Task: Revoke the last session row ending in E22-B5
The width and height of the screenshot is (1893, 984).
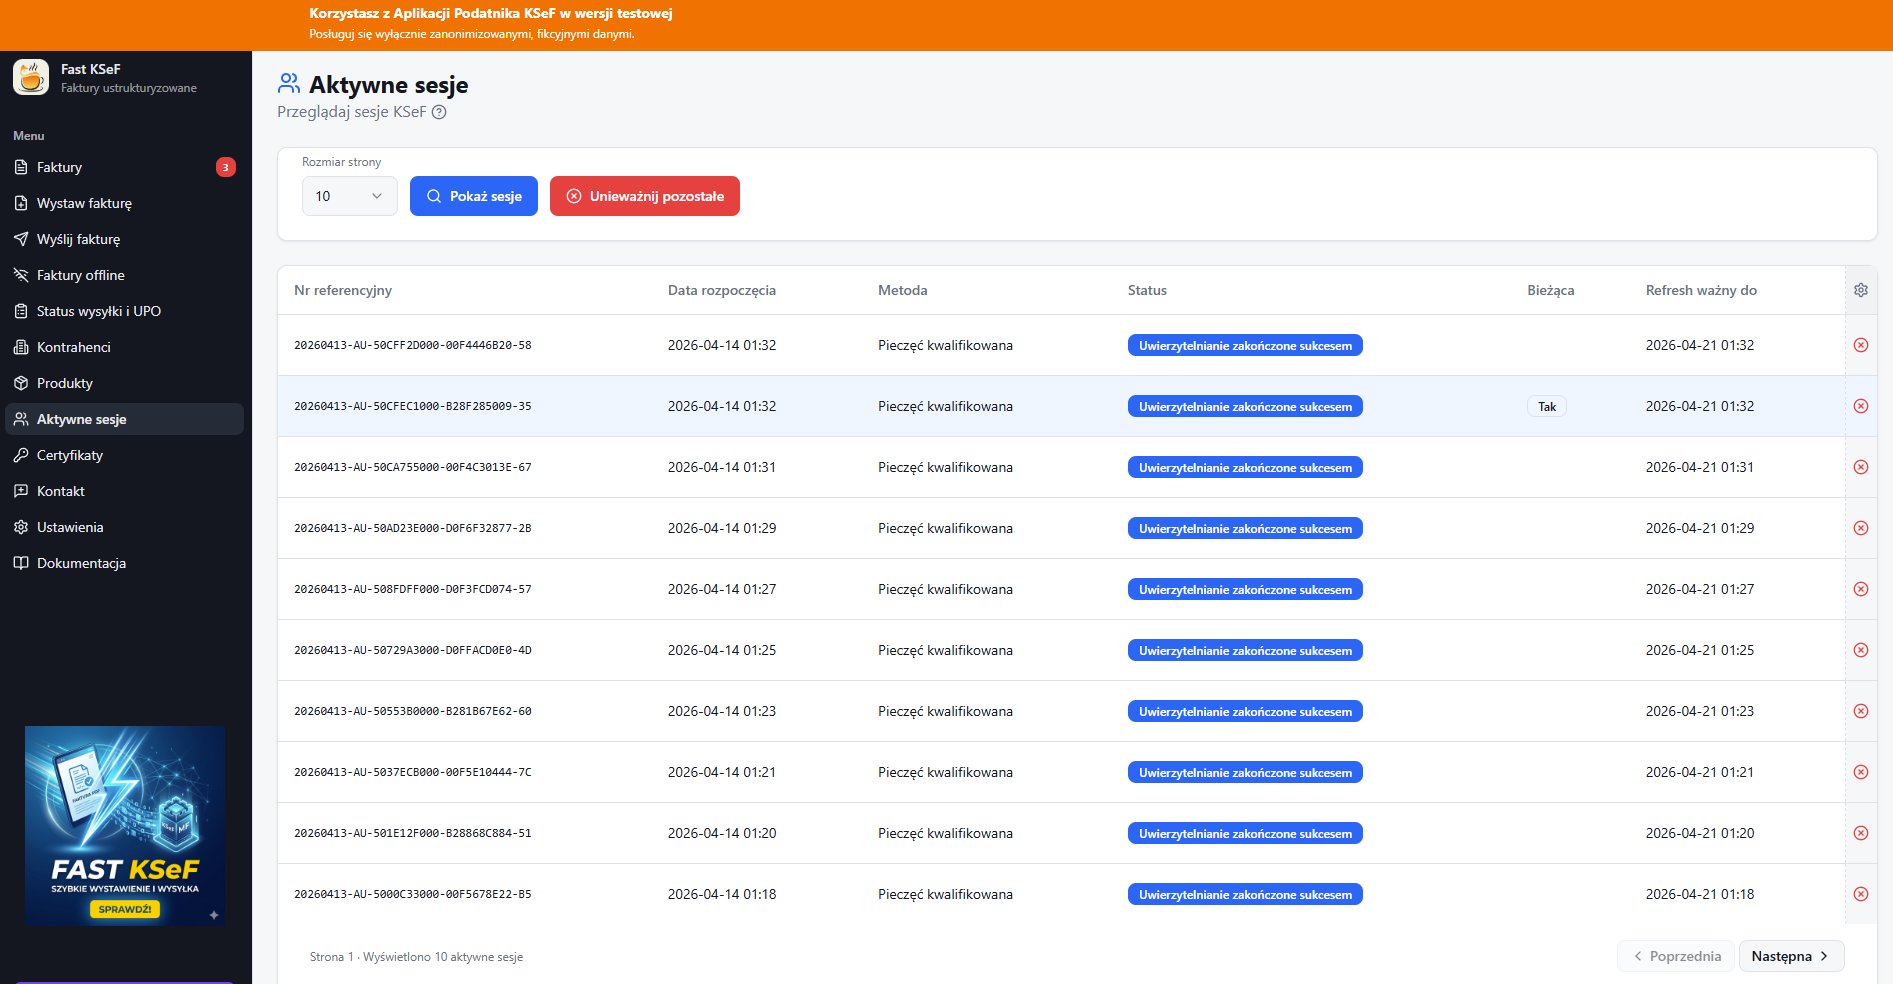Action: point(1860,894)
